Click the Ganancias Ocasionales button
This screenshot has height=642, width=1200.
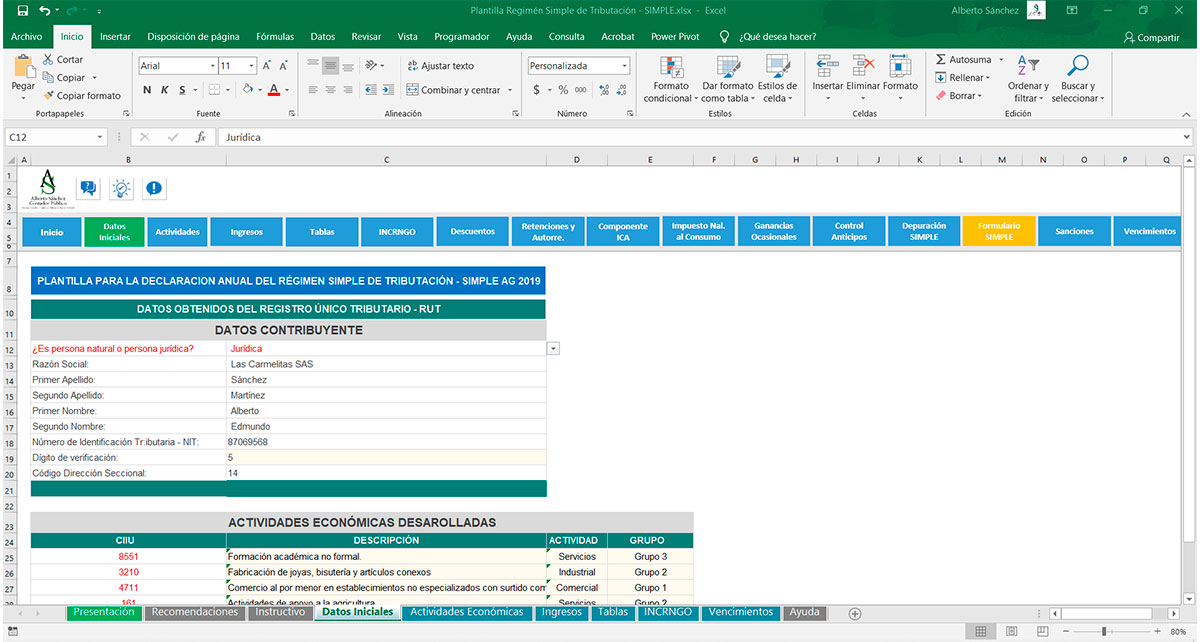(x=774, y=231)
